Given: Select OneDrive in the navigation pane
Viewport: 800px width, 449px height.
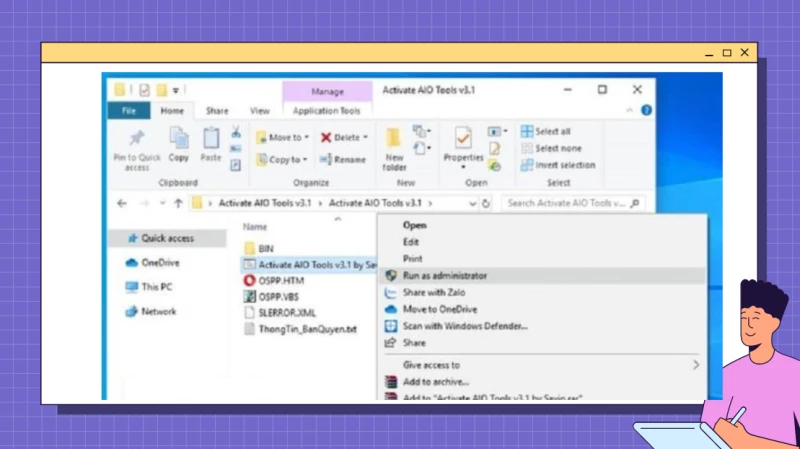Looking at the screenshot, I should point(159,263).
